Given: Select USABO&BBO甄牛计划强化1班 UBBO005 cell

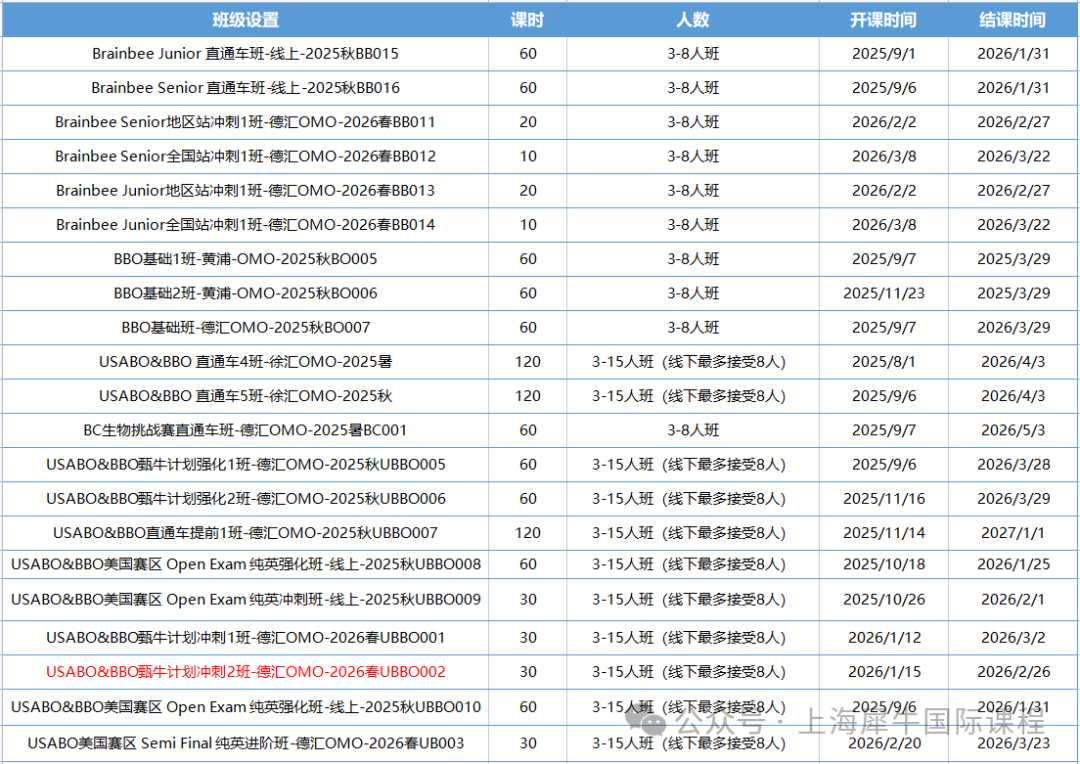Looking at the screenshot, I should coord(245,464).
